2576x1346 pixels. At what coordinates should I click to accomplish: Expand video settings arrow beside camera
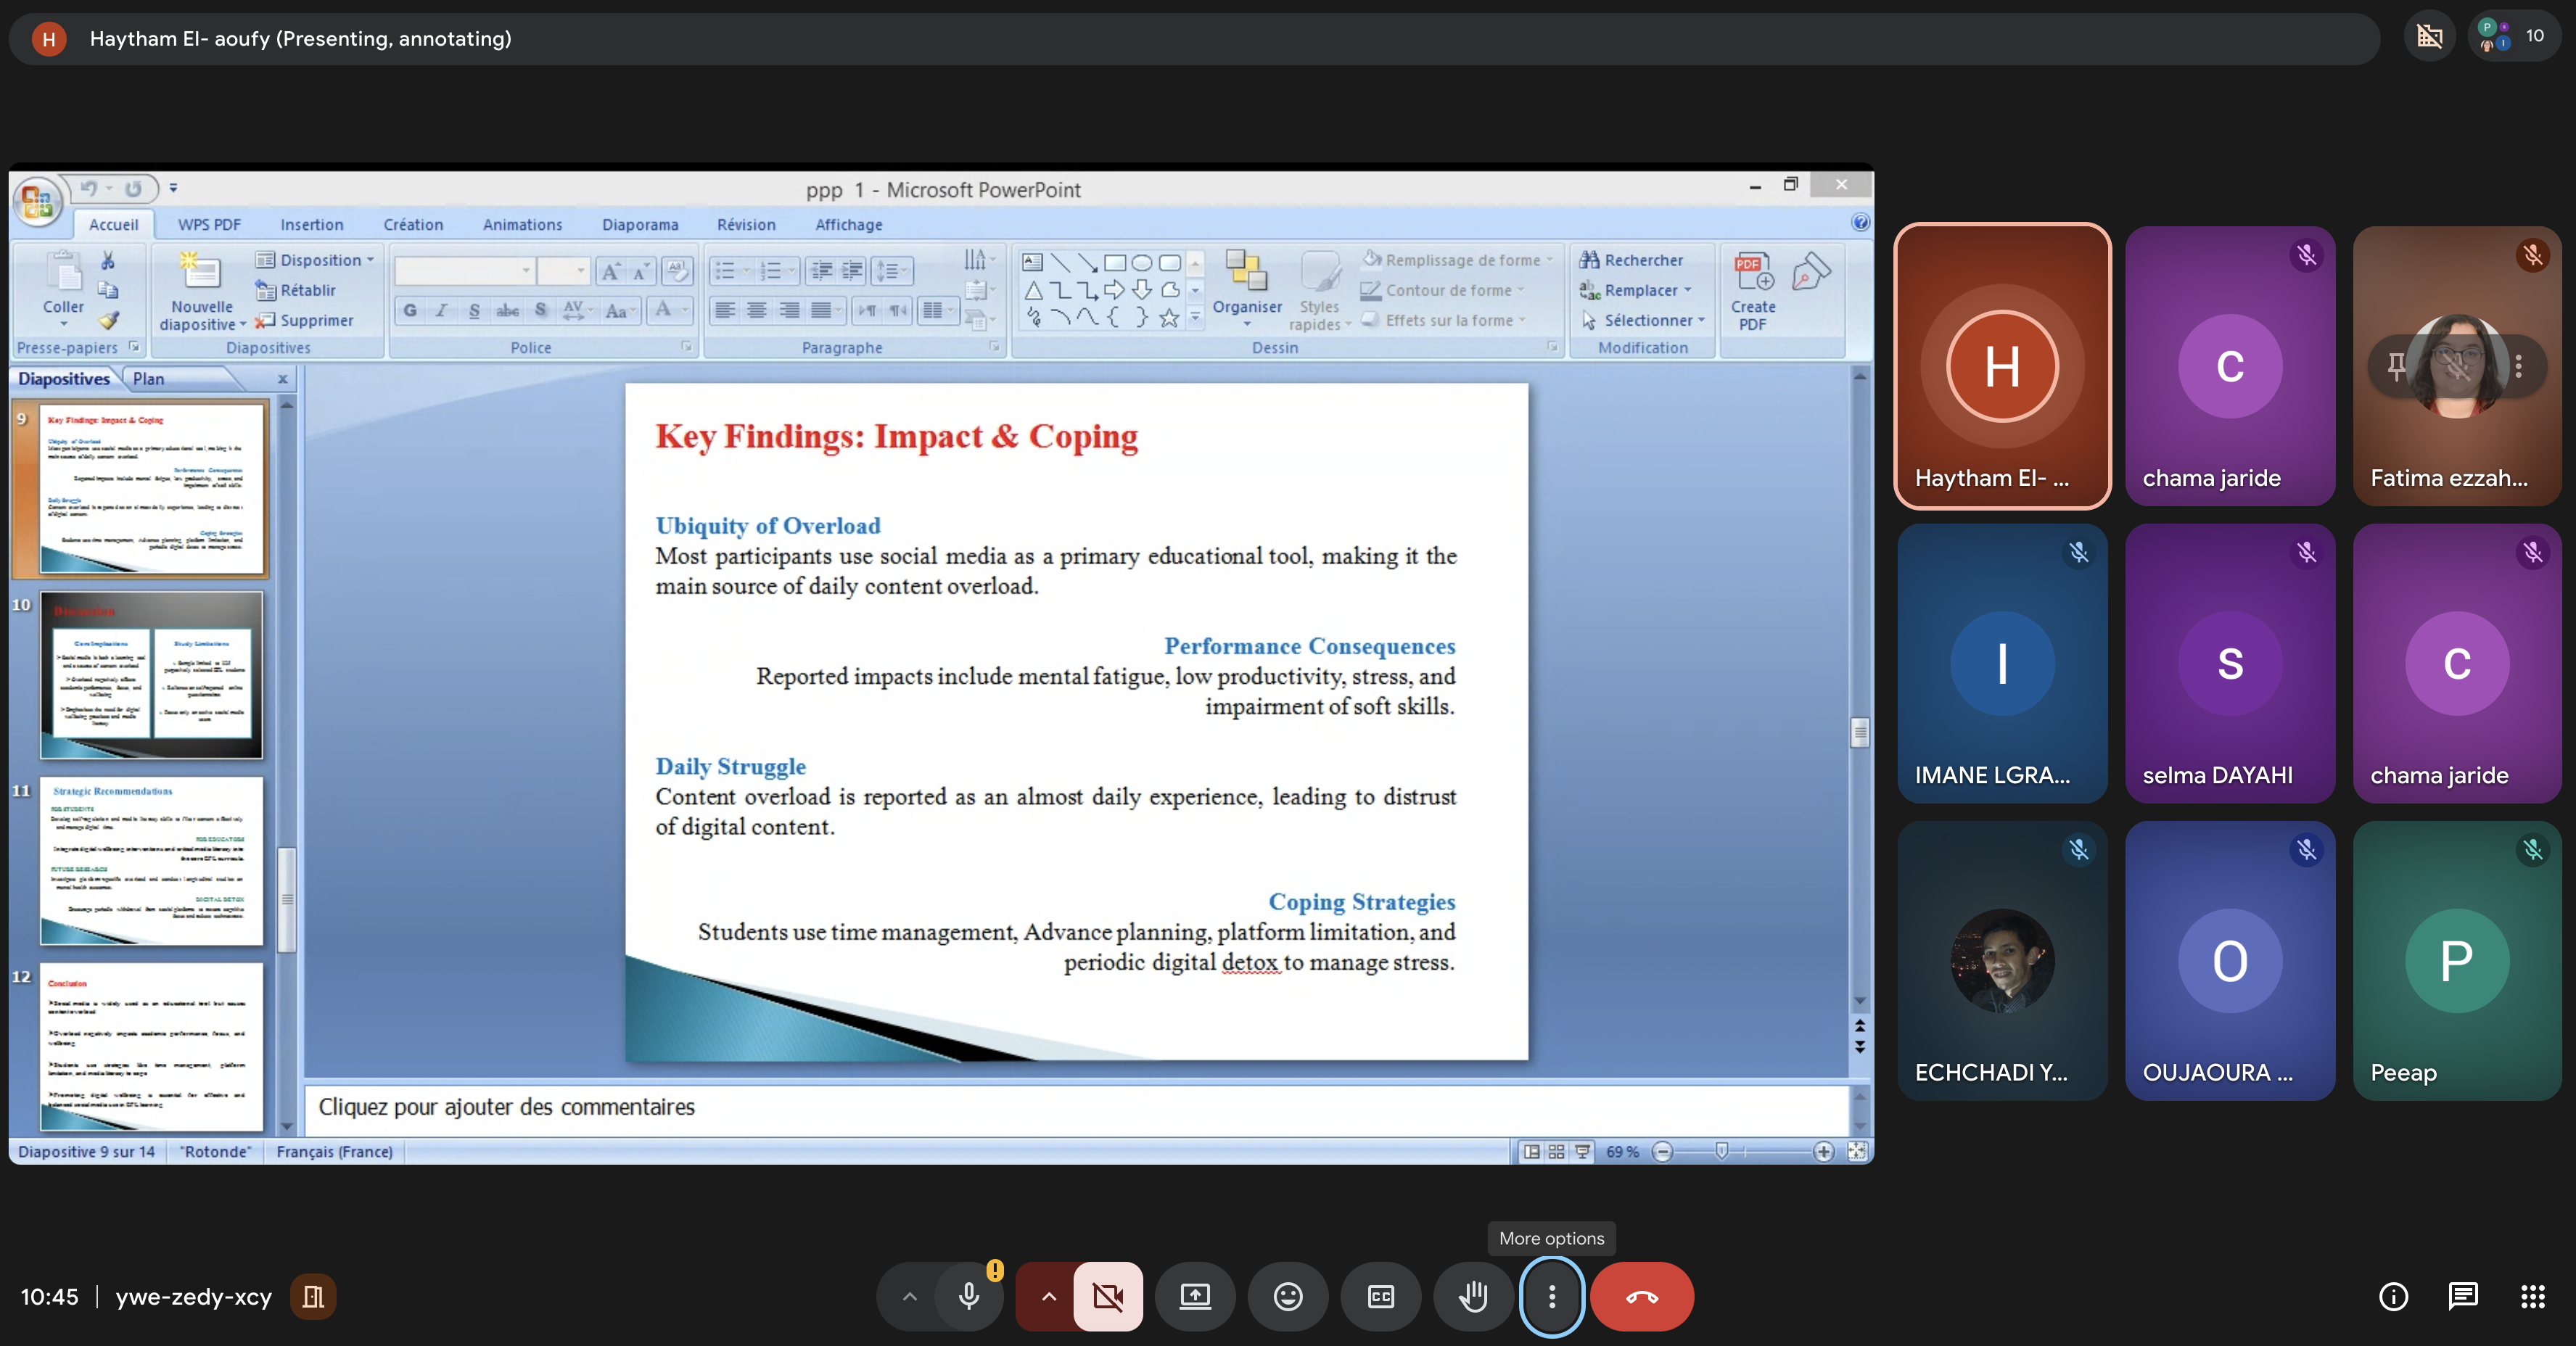(1048, 1297)
